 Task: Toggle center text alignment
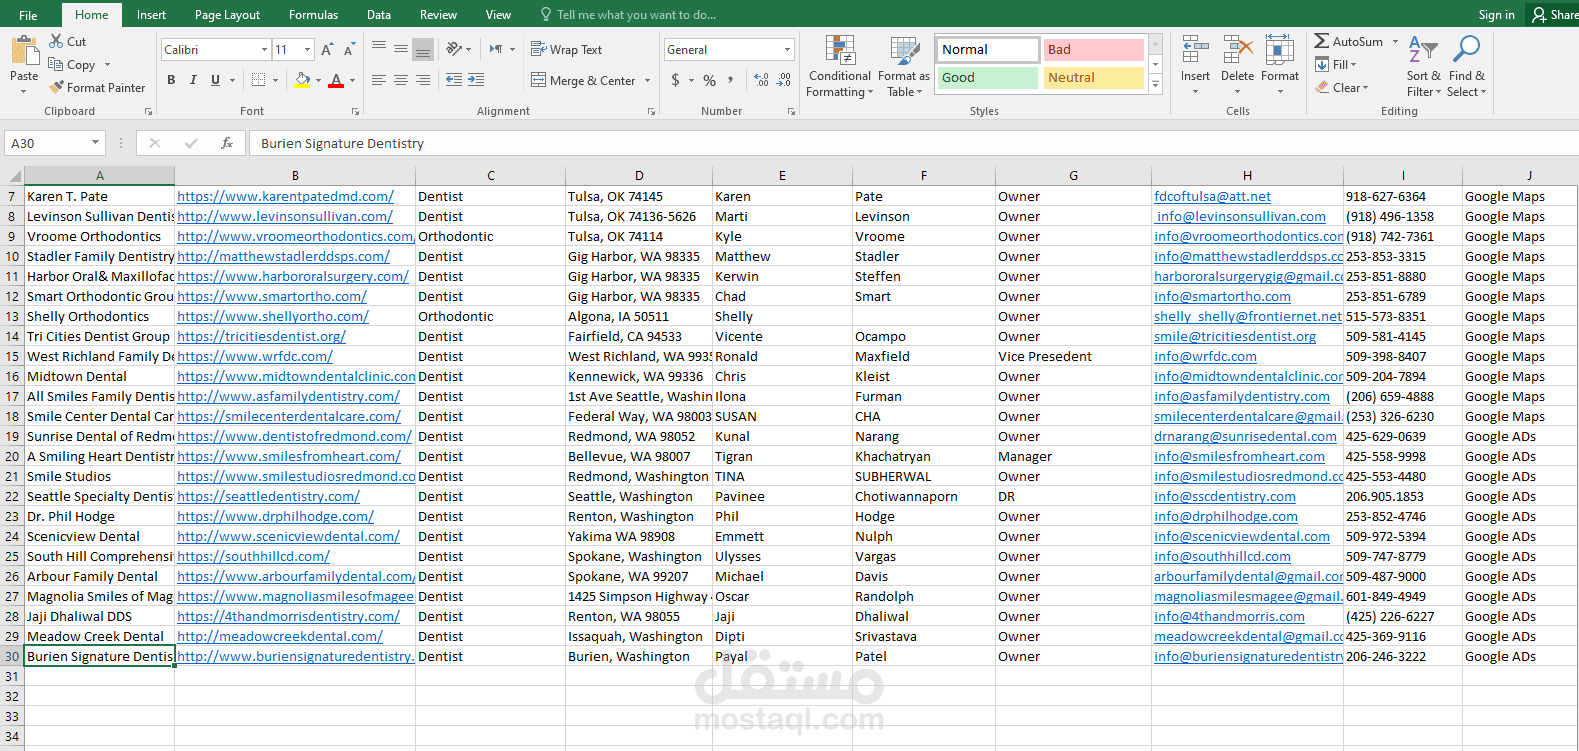pos(401,79)
